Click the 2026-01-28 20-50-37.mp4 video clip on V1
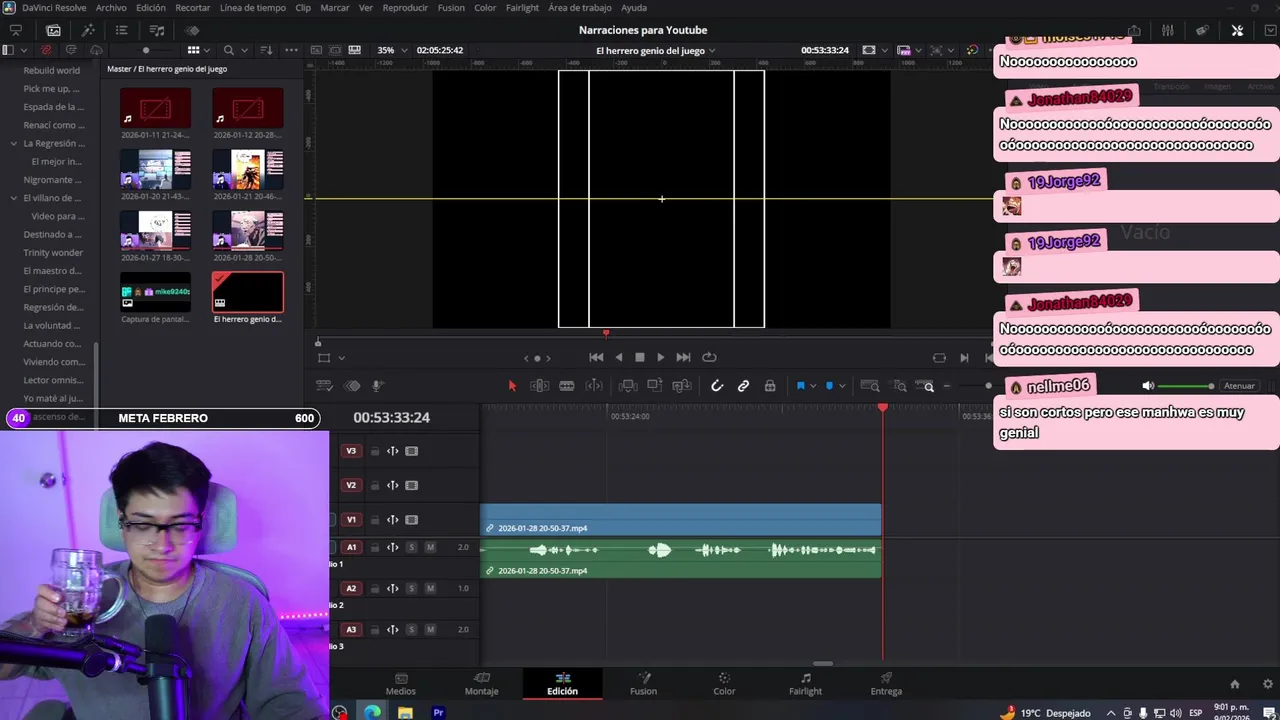This screenshot has width=1280, height=720. pyautogui.click(x=680, y=520)
